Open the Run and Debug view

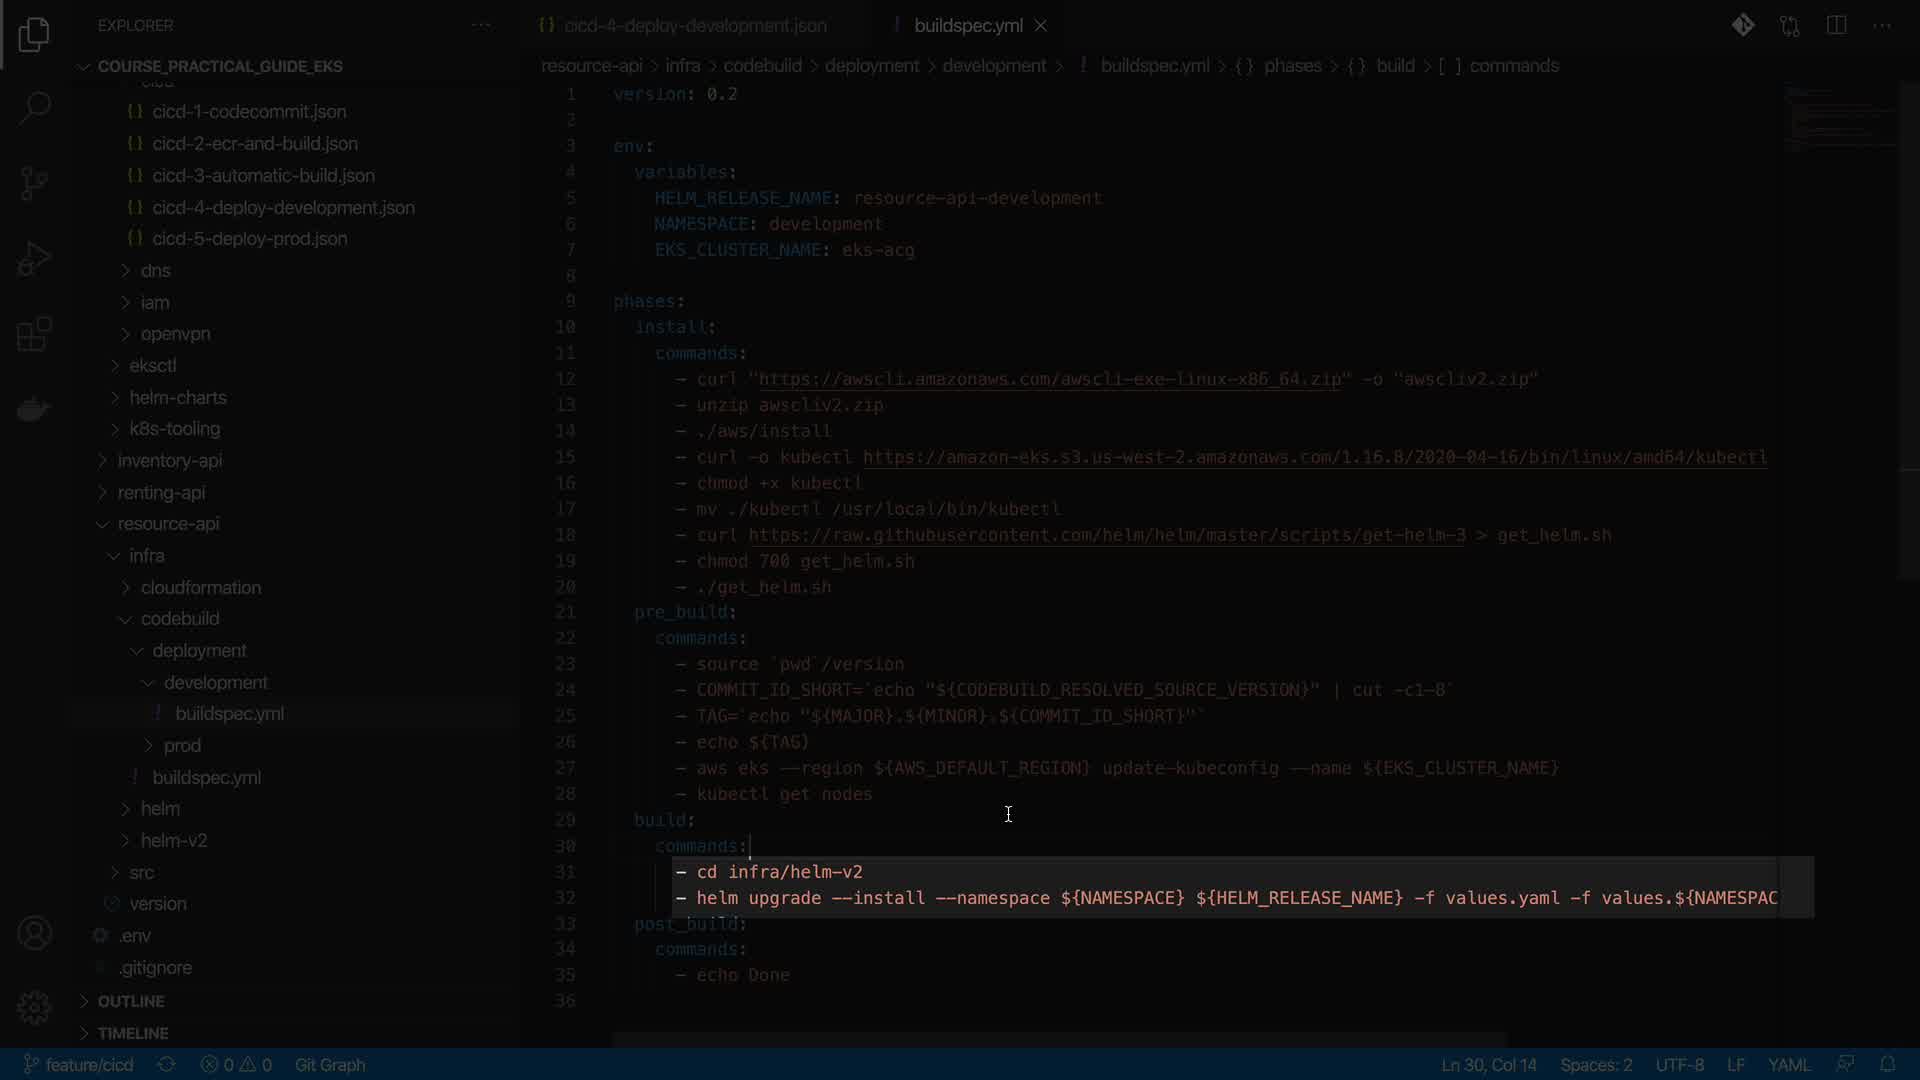tap(34, 259)
